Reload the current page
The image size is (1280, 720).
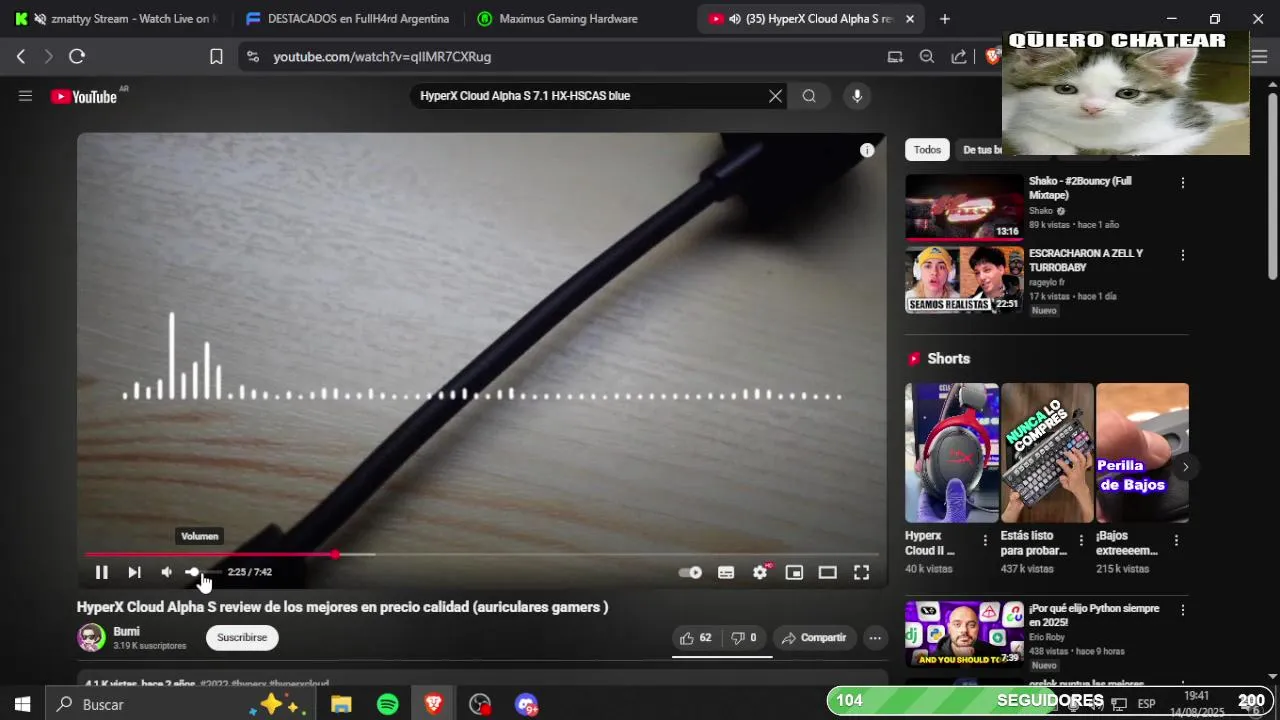(77, 57)
